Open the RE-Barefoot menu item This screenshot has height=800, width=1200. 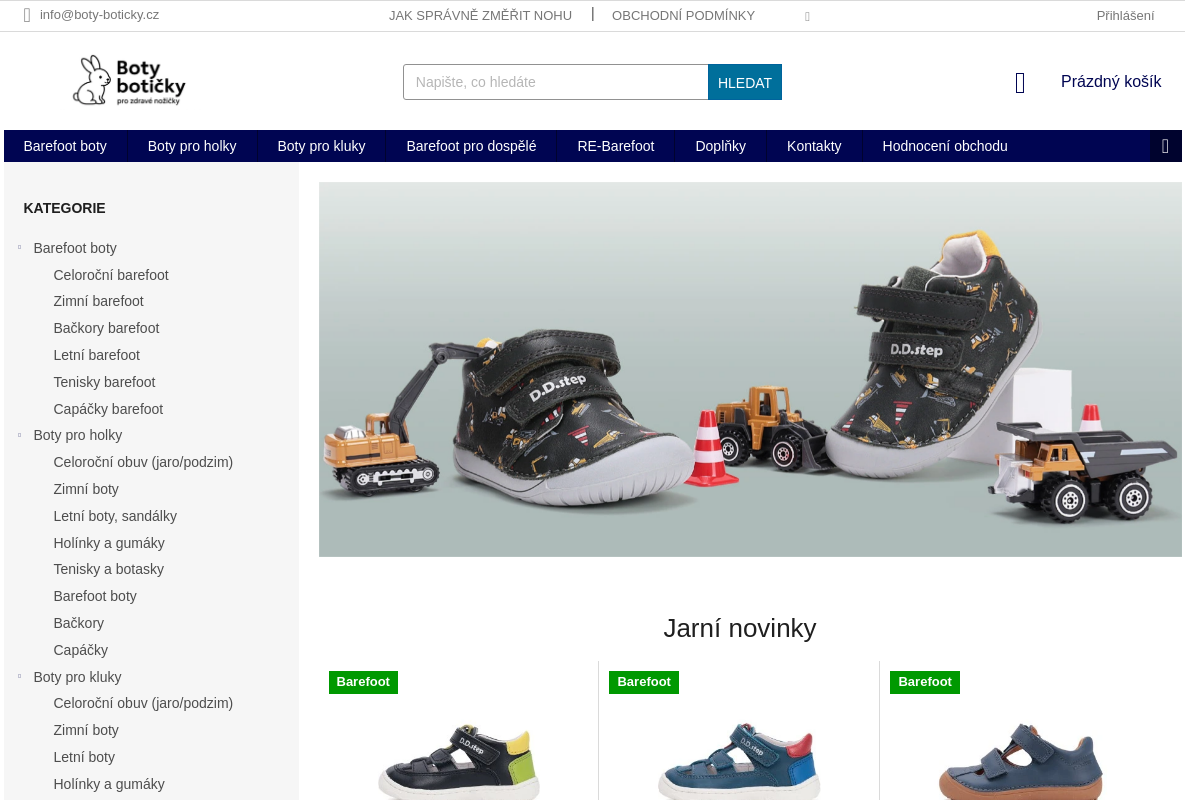click(x=616, y=146)
